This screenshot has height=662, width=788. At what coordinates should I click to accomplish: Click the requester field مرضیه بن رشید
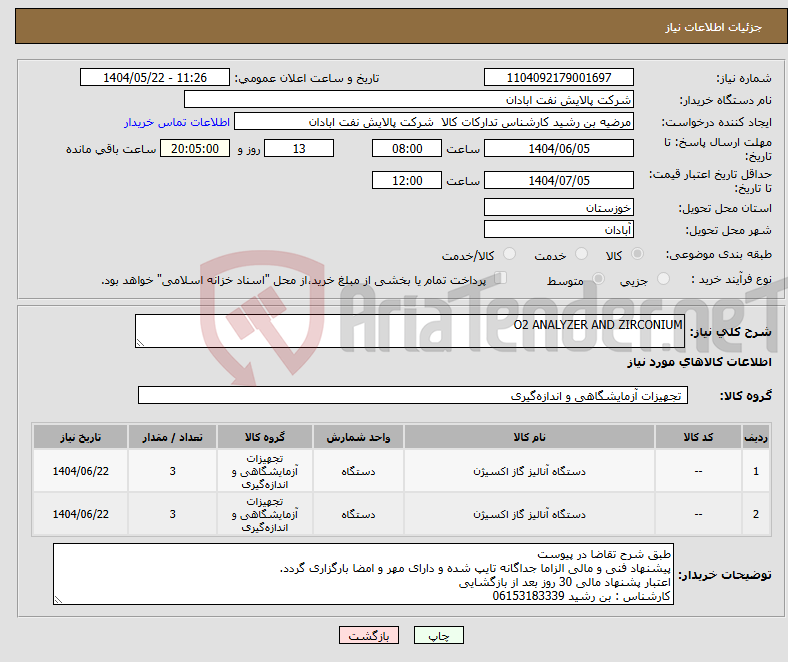(434, 122)
